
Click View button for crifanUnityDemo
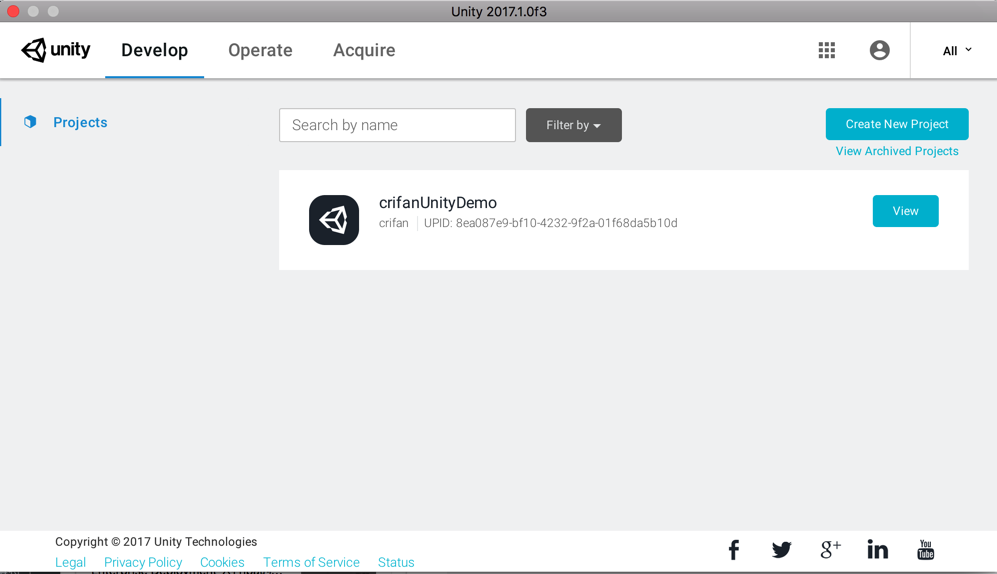905,211
